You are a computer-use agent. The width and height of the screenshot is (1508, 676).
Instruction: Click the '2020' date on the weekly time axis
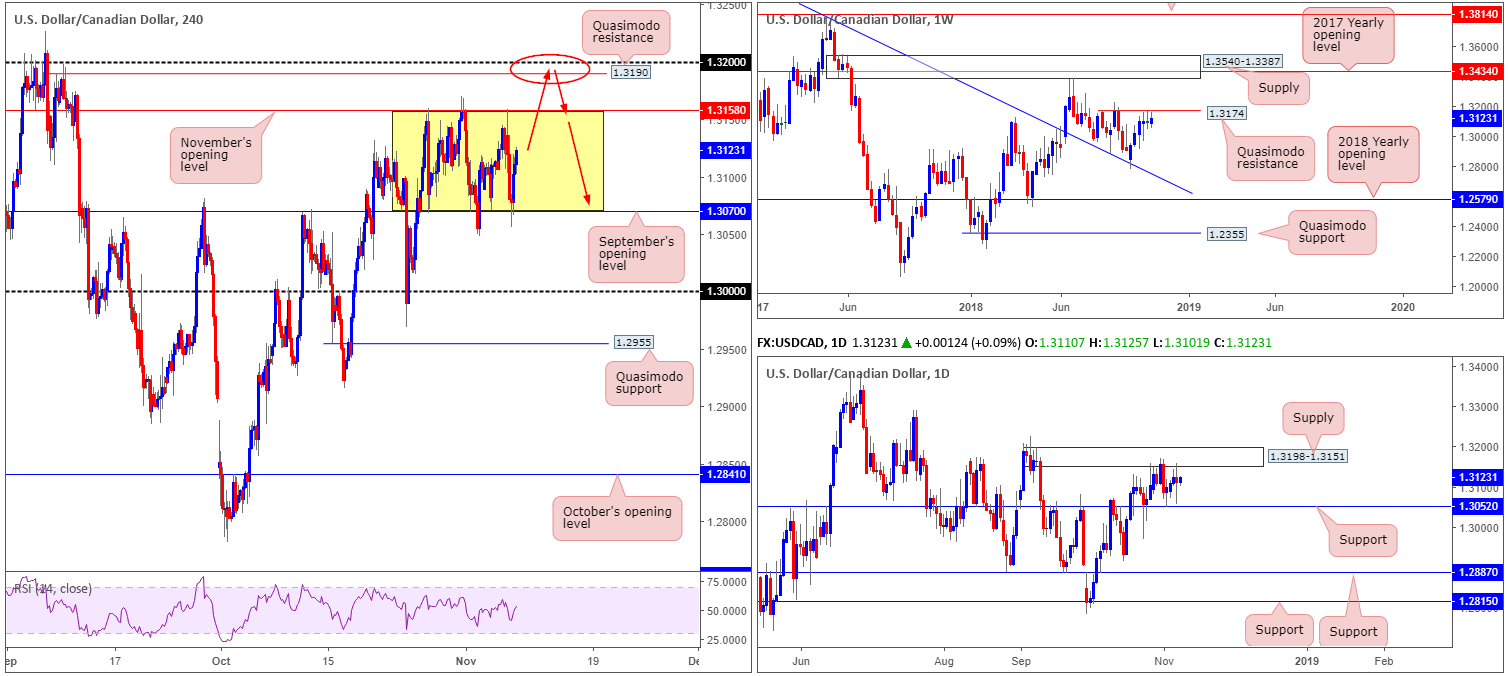coord(1403,305)
